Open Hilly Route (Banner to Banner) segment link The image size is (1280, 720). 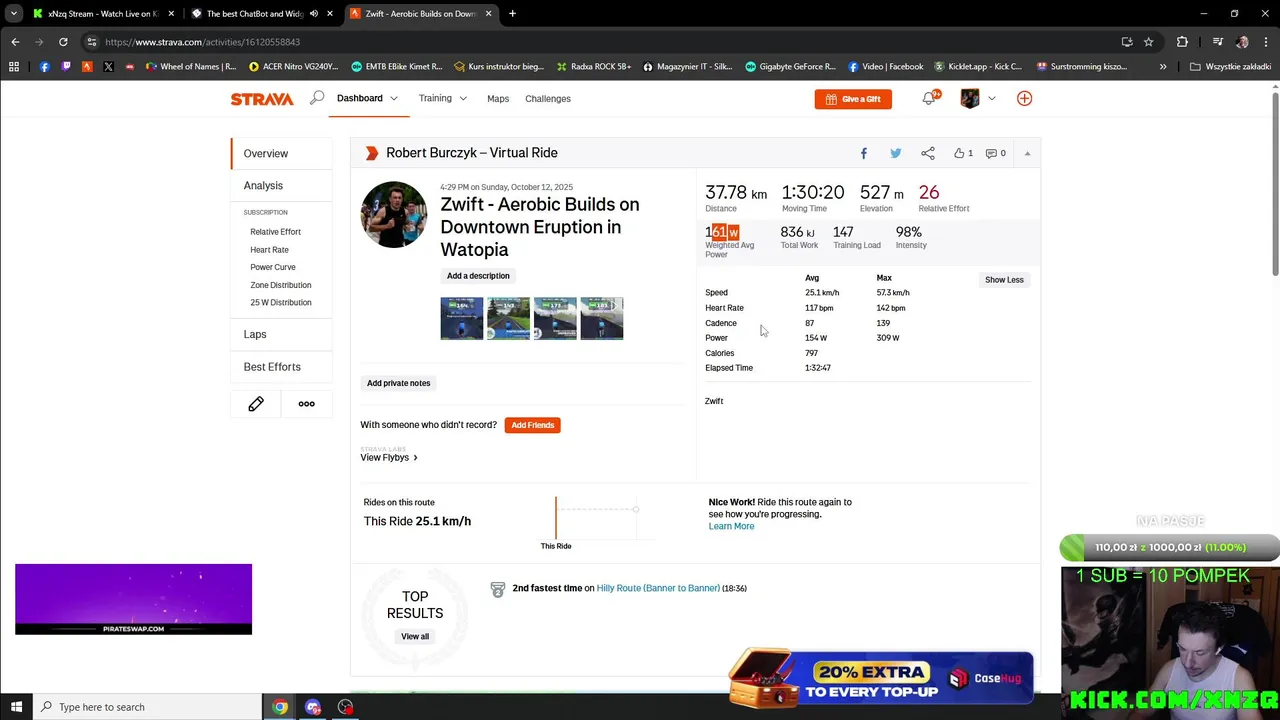point(658,588)
